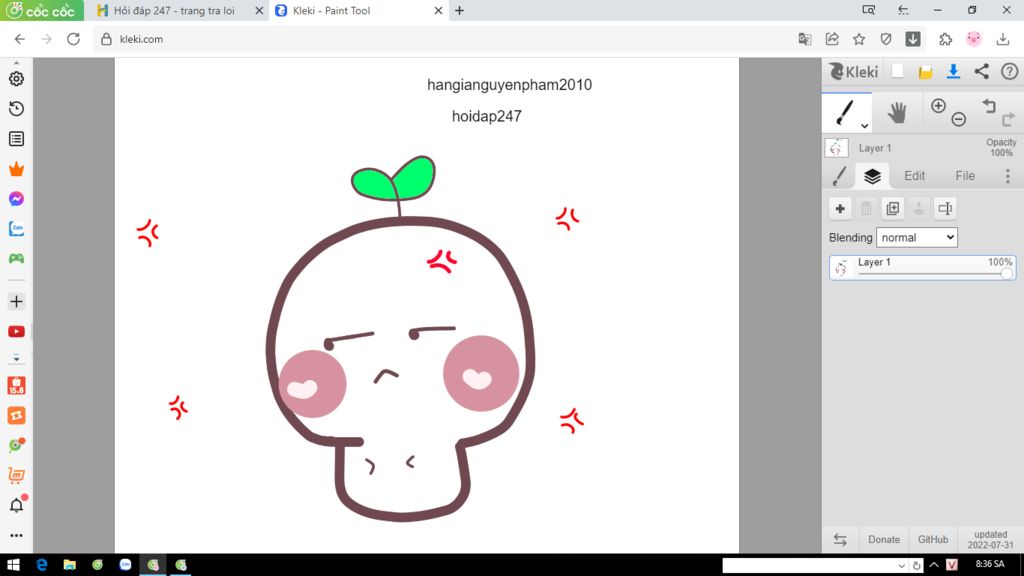Open browser downloads arrow
This screenshot has width=1024, height=576.
pos(1003,39)
